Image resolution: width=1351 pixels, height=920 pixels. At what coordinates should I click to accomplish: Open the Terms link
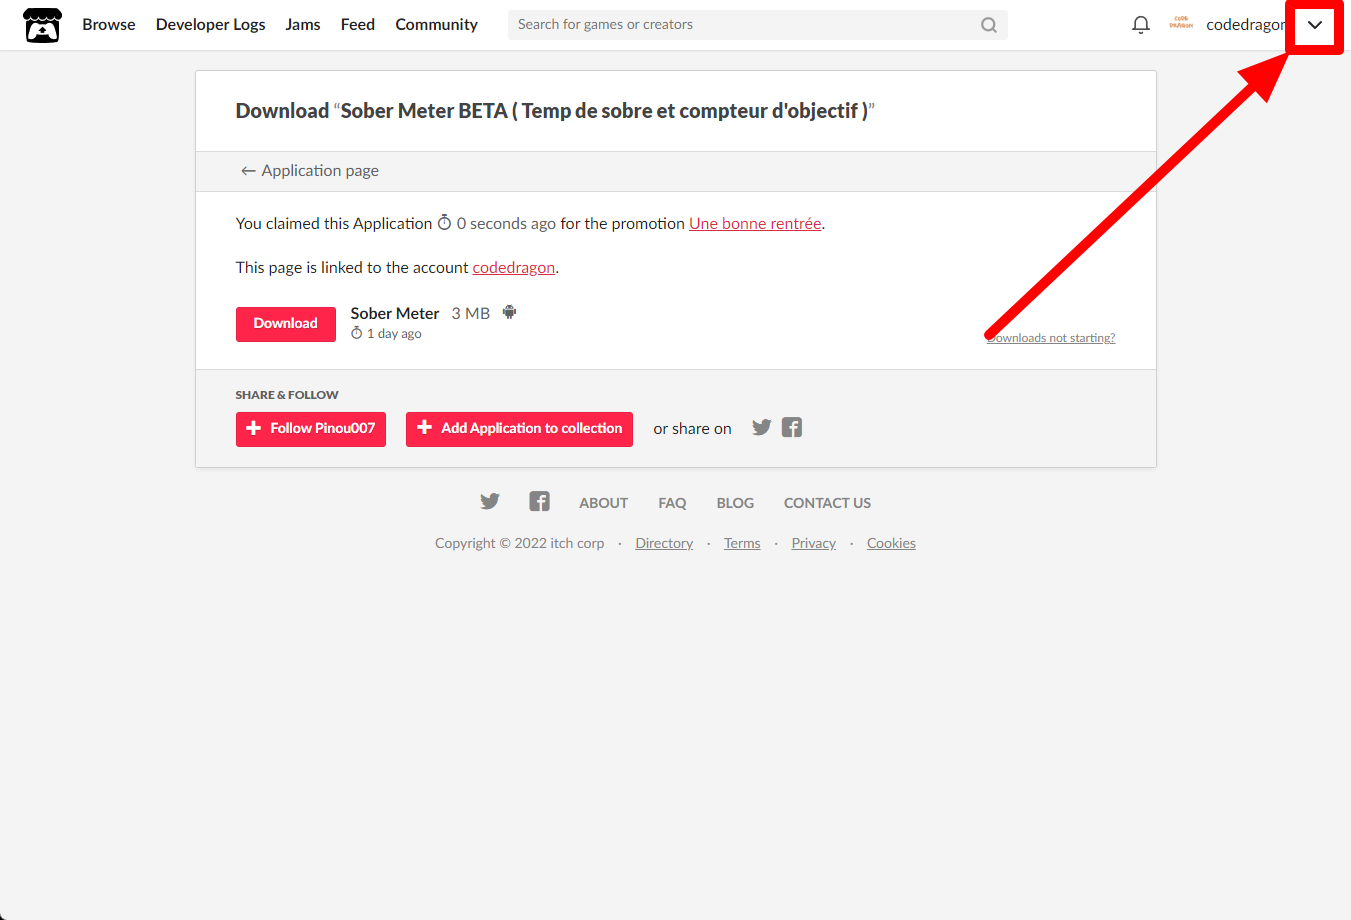tap(742, 543)
